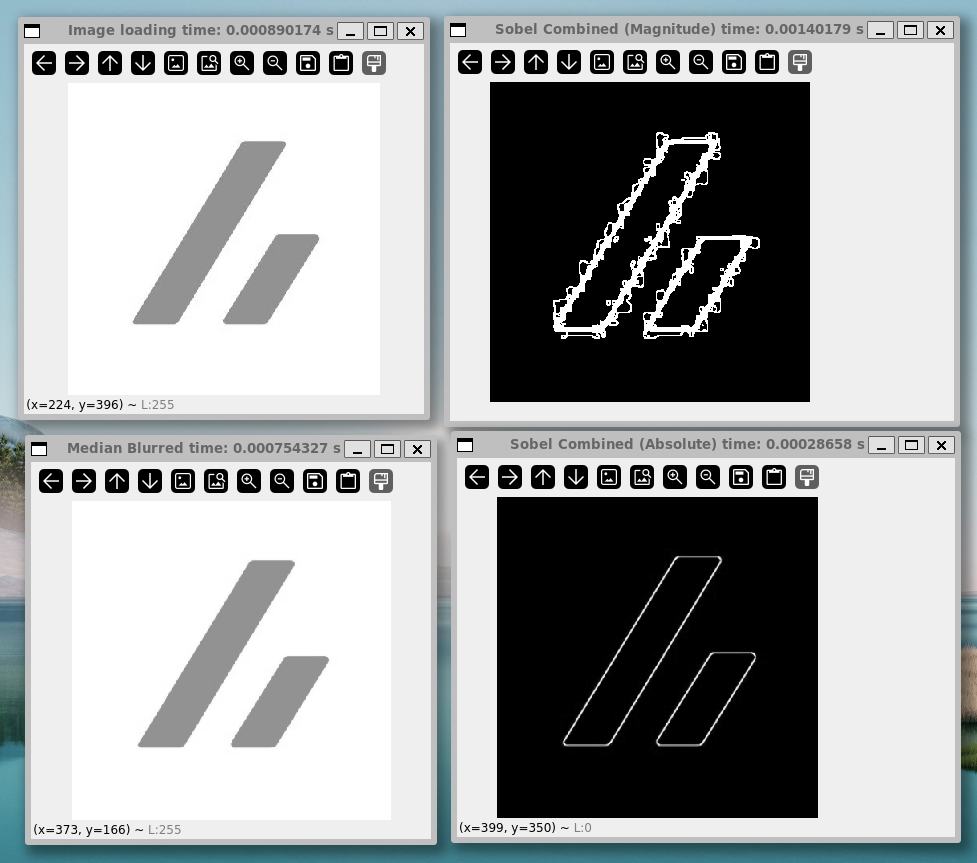This screenshot has height=863, width=977.
Task: Pan right in Image loading time window
Action: (77, 63)
